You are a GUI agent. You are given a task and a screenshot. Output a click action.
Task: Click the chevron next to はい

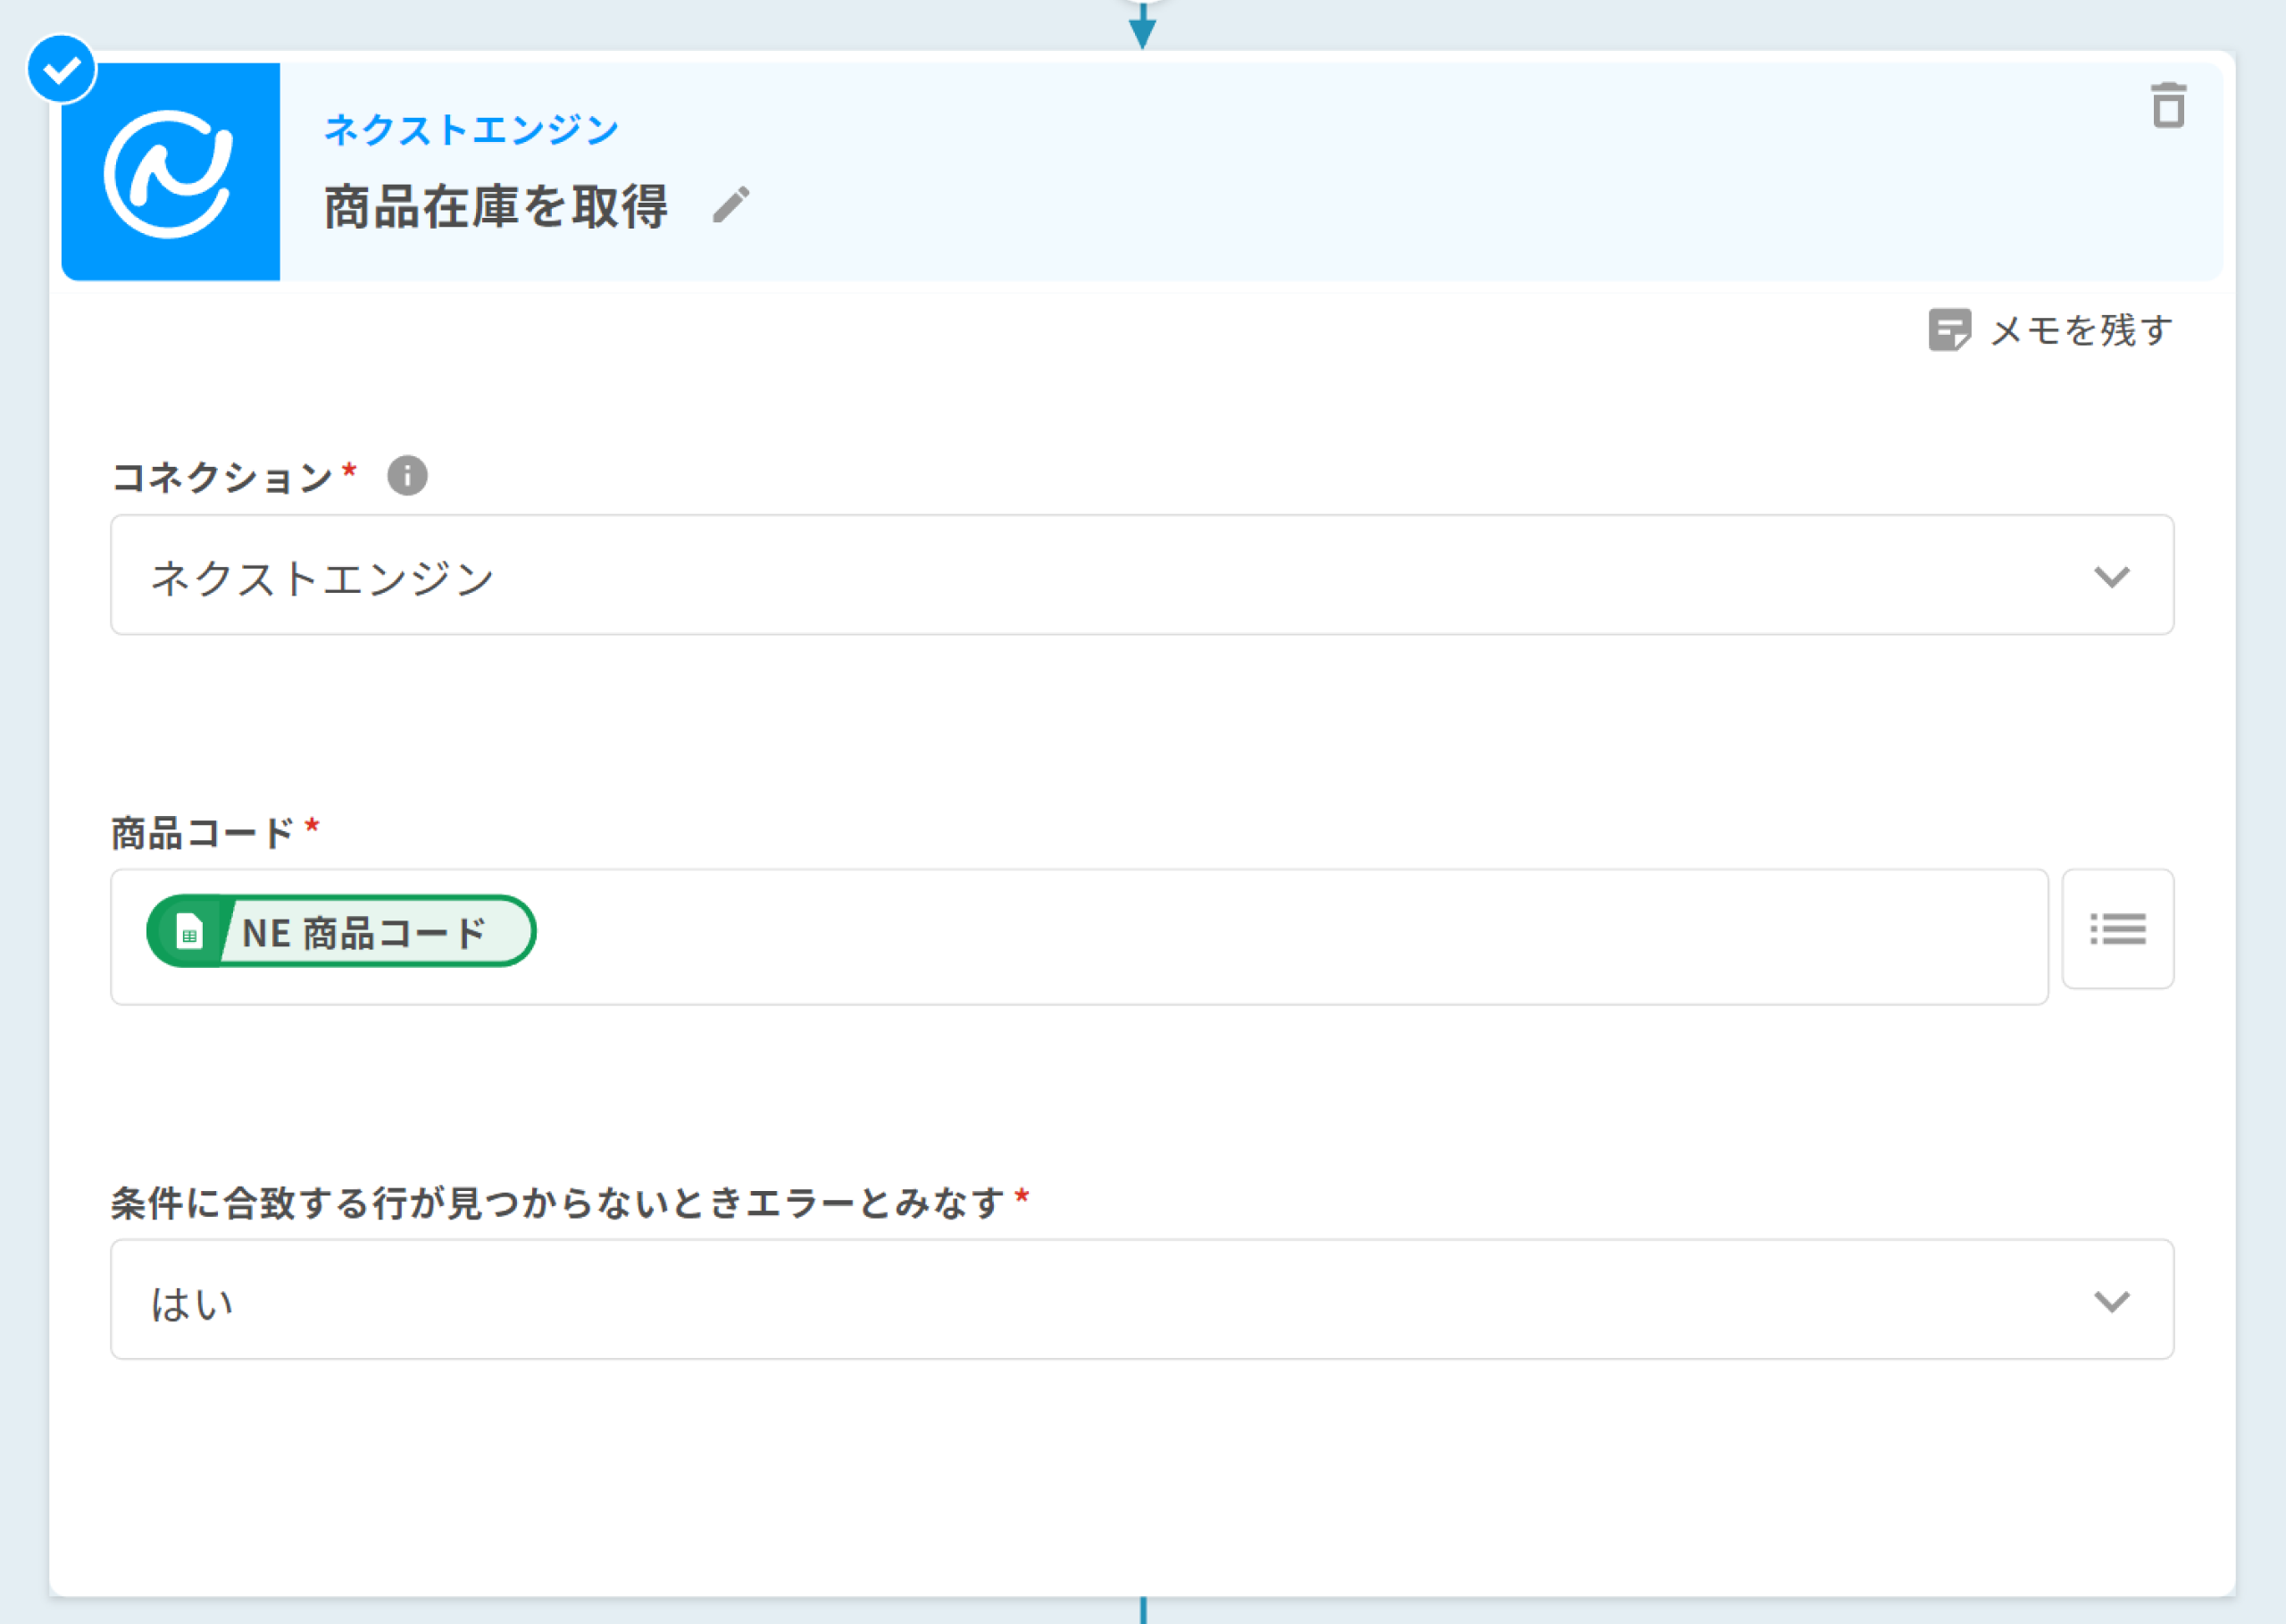tap(2111, 1301)
